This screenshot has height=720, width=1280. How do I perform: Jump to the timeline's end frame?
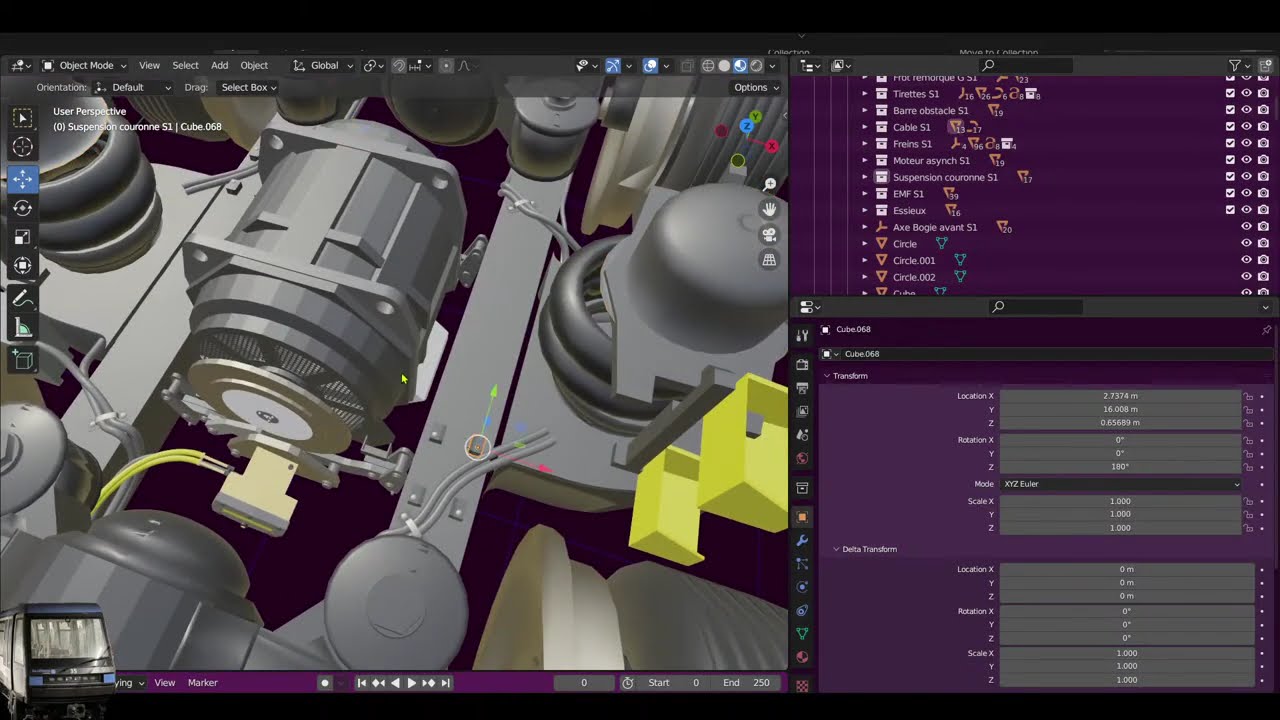pyautogui.click(x=446, y=683)
